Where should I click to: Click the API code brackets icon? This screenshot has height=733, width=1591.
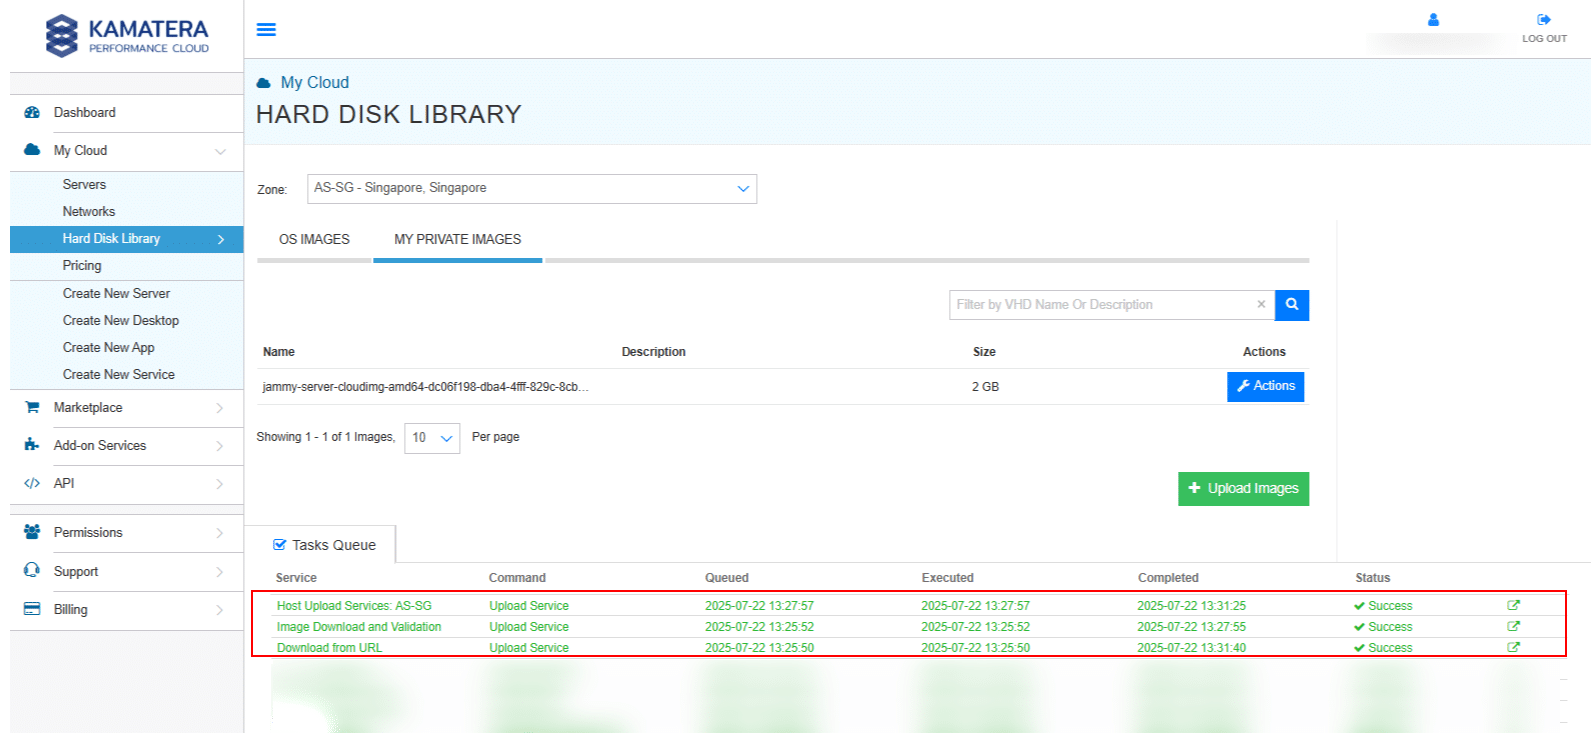point(32,483)
